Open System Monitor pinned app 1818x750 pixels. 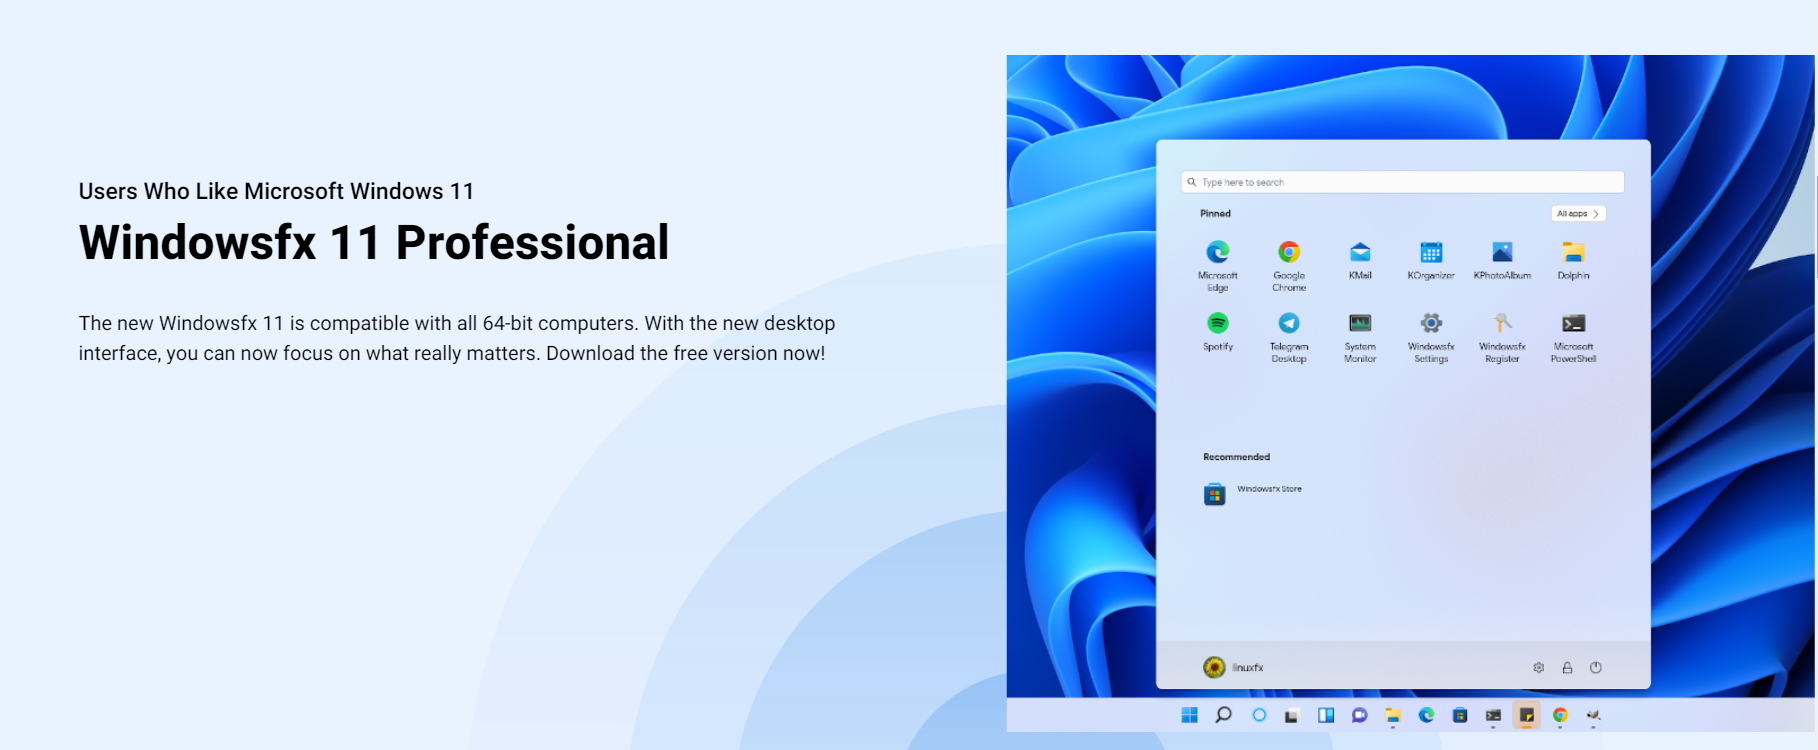(1360, 323)
